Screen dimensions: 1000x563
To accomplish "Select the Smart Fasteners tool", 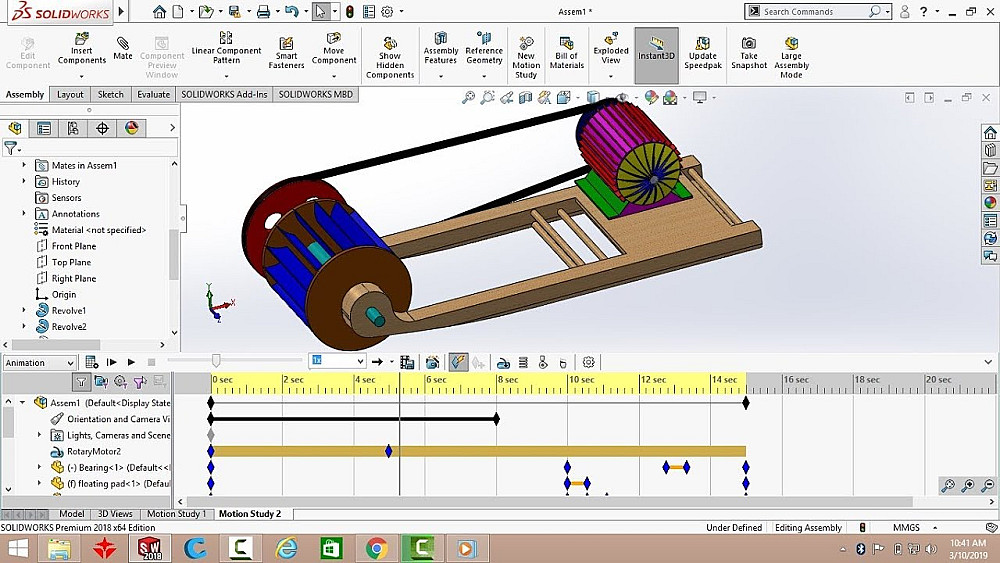I will coord(286,52).
